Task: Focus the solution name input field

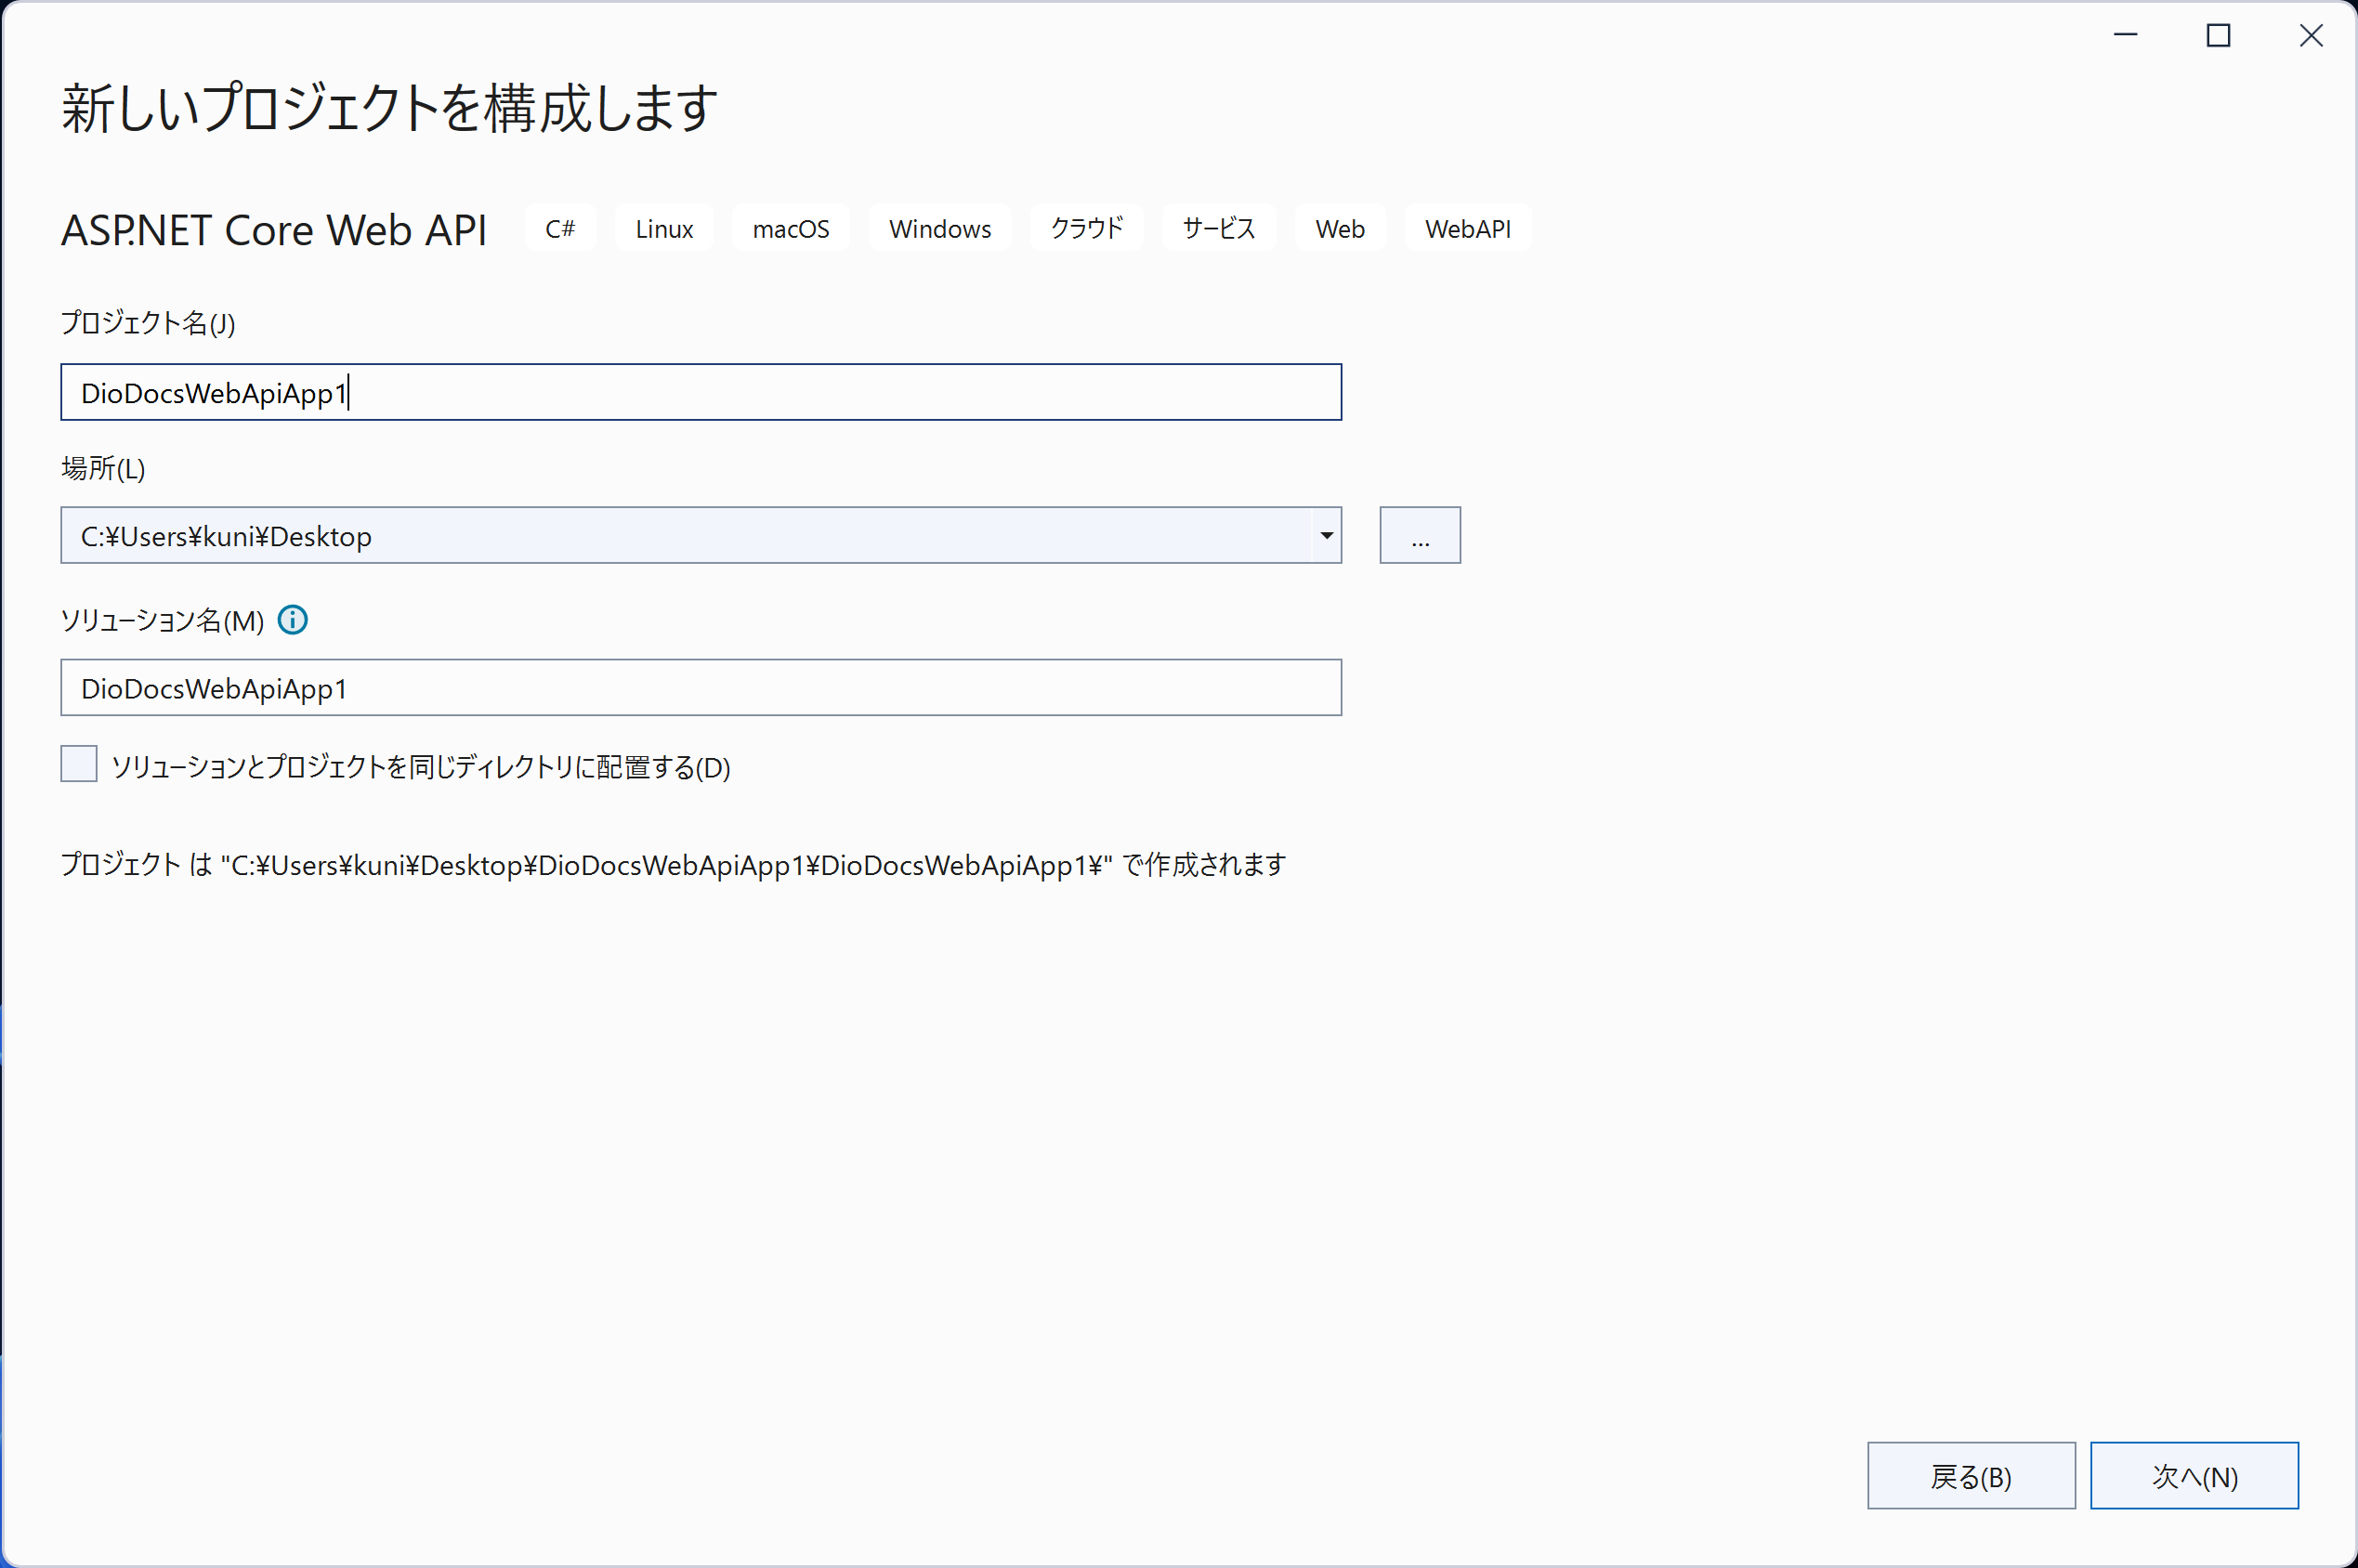Action: click(x=701, y=687)
